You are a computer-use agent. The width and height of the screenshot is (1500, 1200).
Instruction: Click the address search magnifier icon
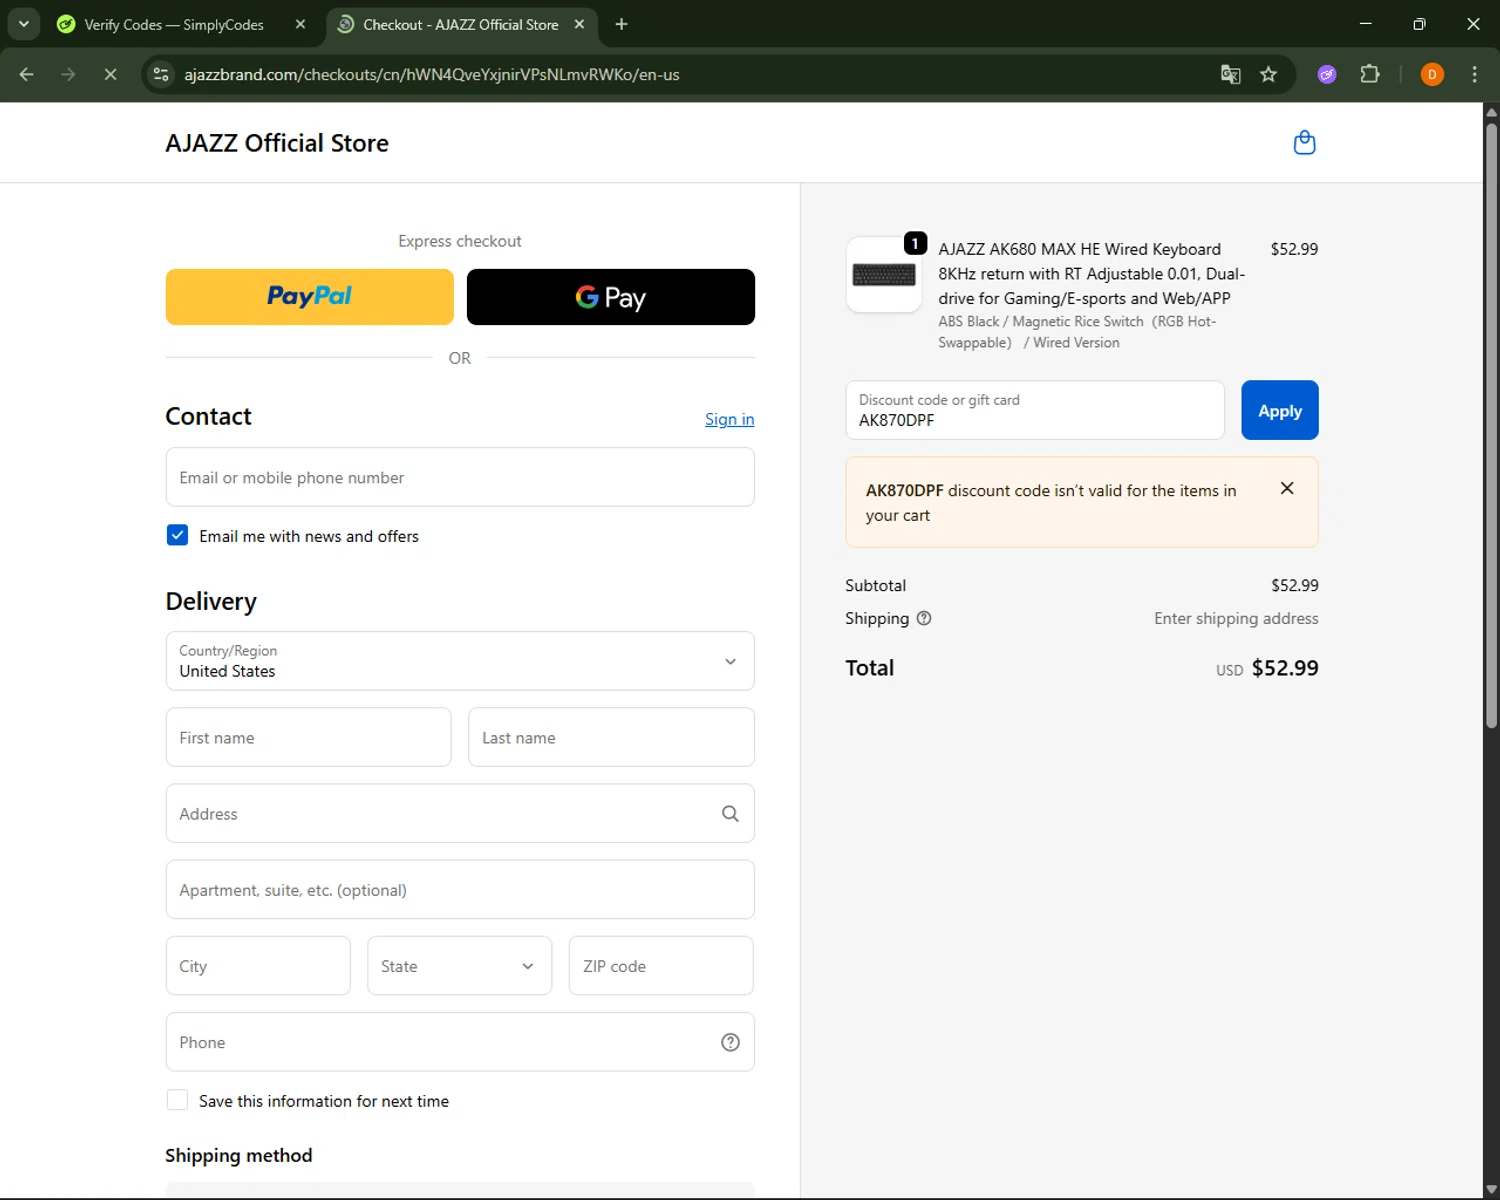(x=730, y=814)
